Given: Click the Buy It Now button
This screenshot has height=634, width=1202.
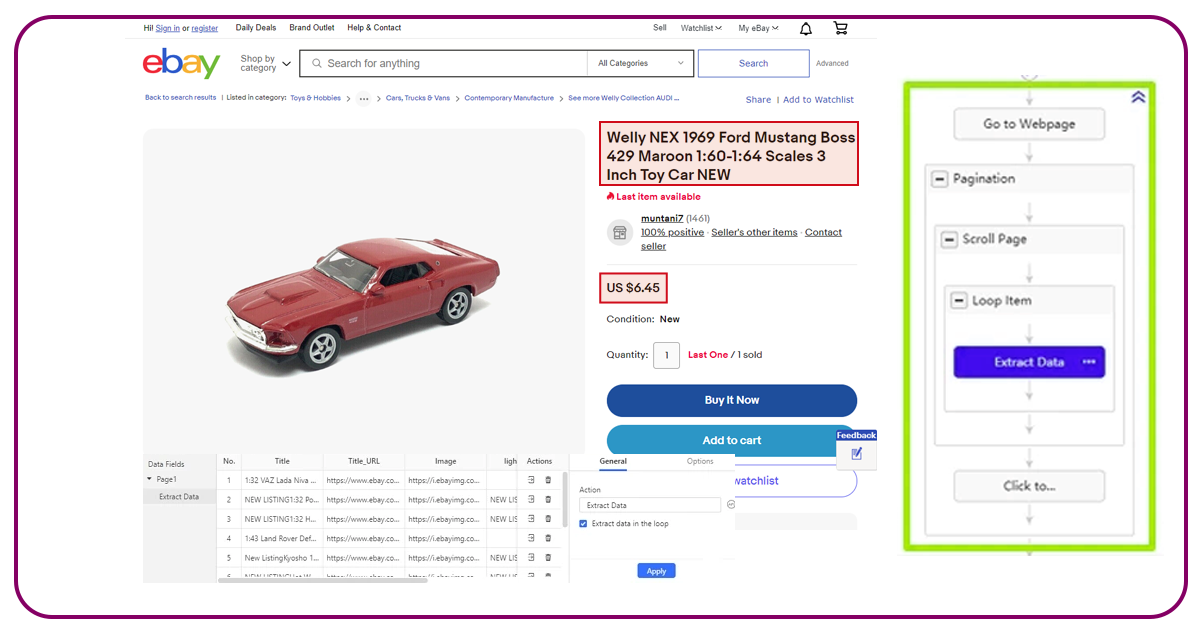Looking at the screenshot, I should click(732, 400).
